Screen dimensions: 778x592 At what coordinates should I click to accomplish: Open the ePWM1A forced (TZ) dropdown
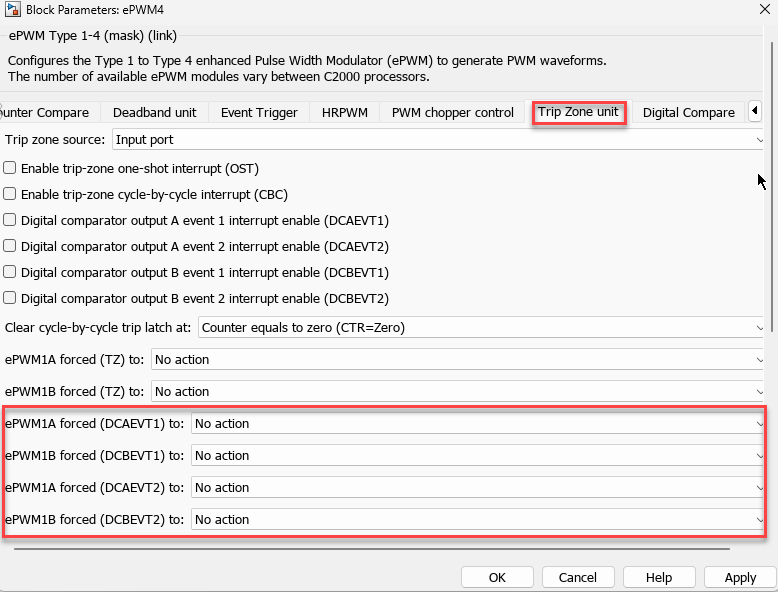point(458,359)
